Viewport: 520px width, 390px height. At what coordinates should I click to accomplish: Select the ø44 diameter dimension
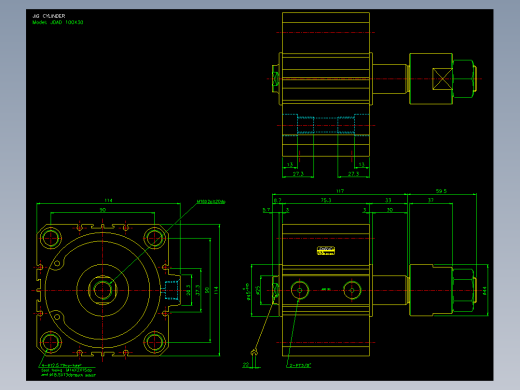pos(484,291)
